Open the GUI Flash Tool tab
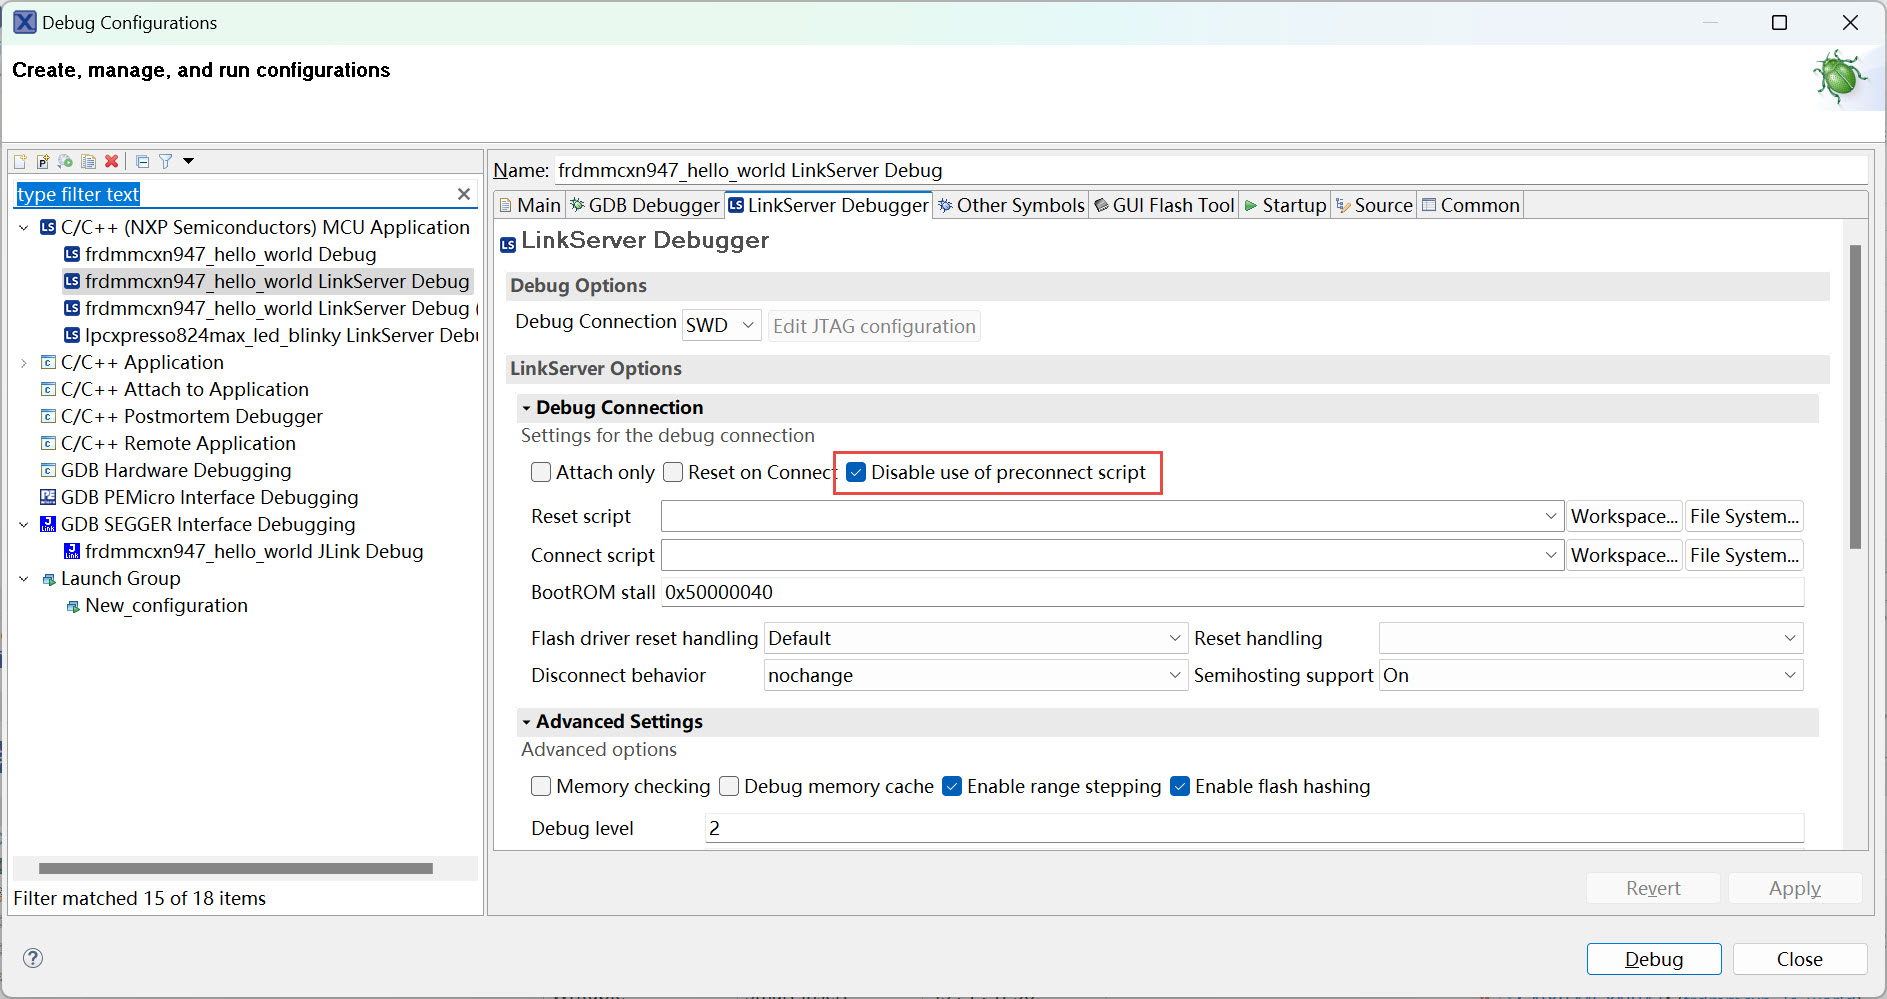1887x999 pixels. point(1164,205)
